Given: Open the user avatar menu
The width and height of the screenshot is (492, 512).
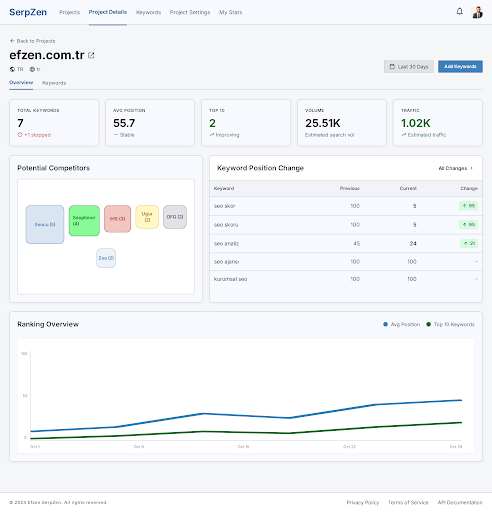Looking at the screenshot, I should pyautogui.click(x=477, y=12).
